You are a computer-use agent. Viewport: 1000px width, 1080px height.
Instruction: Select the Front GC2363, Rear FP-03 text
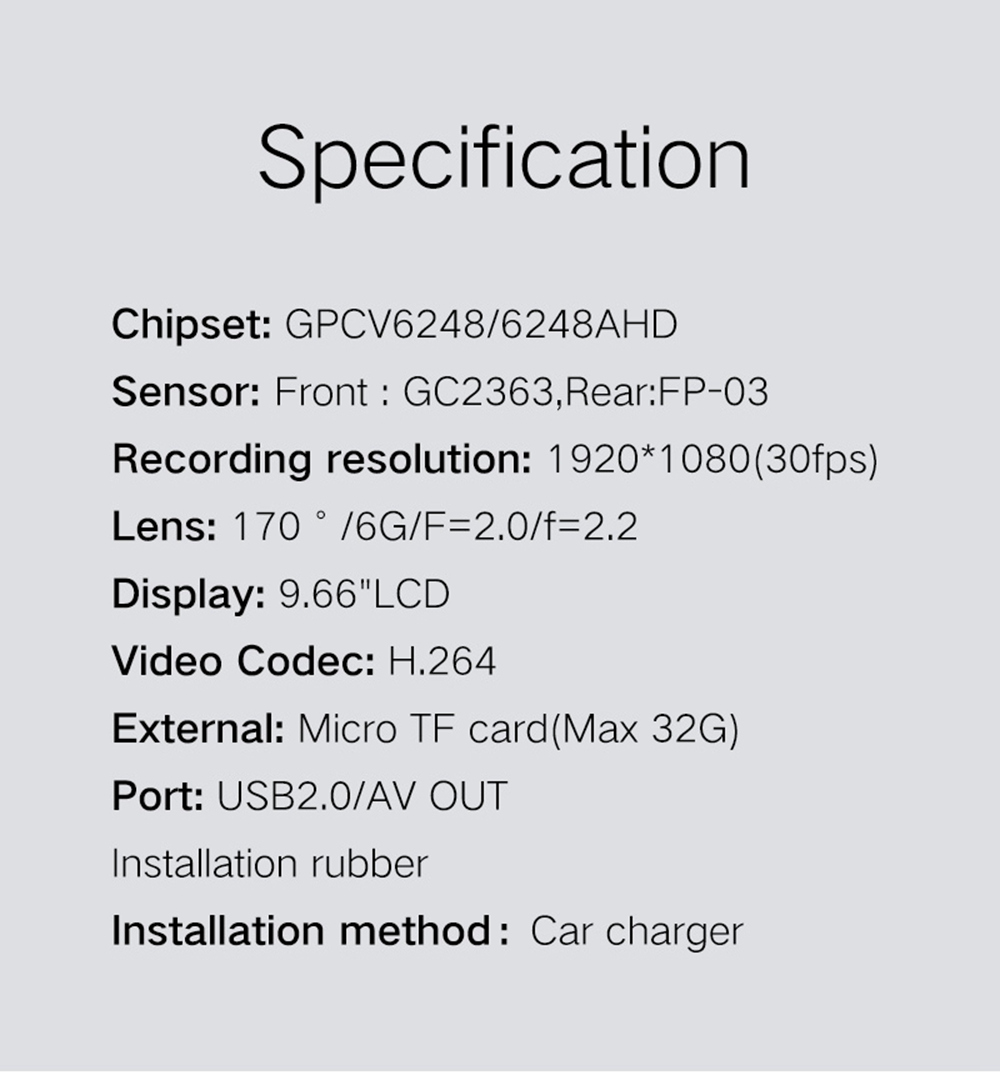(521, 392)
